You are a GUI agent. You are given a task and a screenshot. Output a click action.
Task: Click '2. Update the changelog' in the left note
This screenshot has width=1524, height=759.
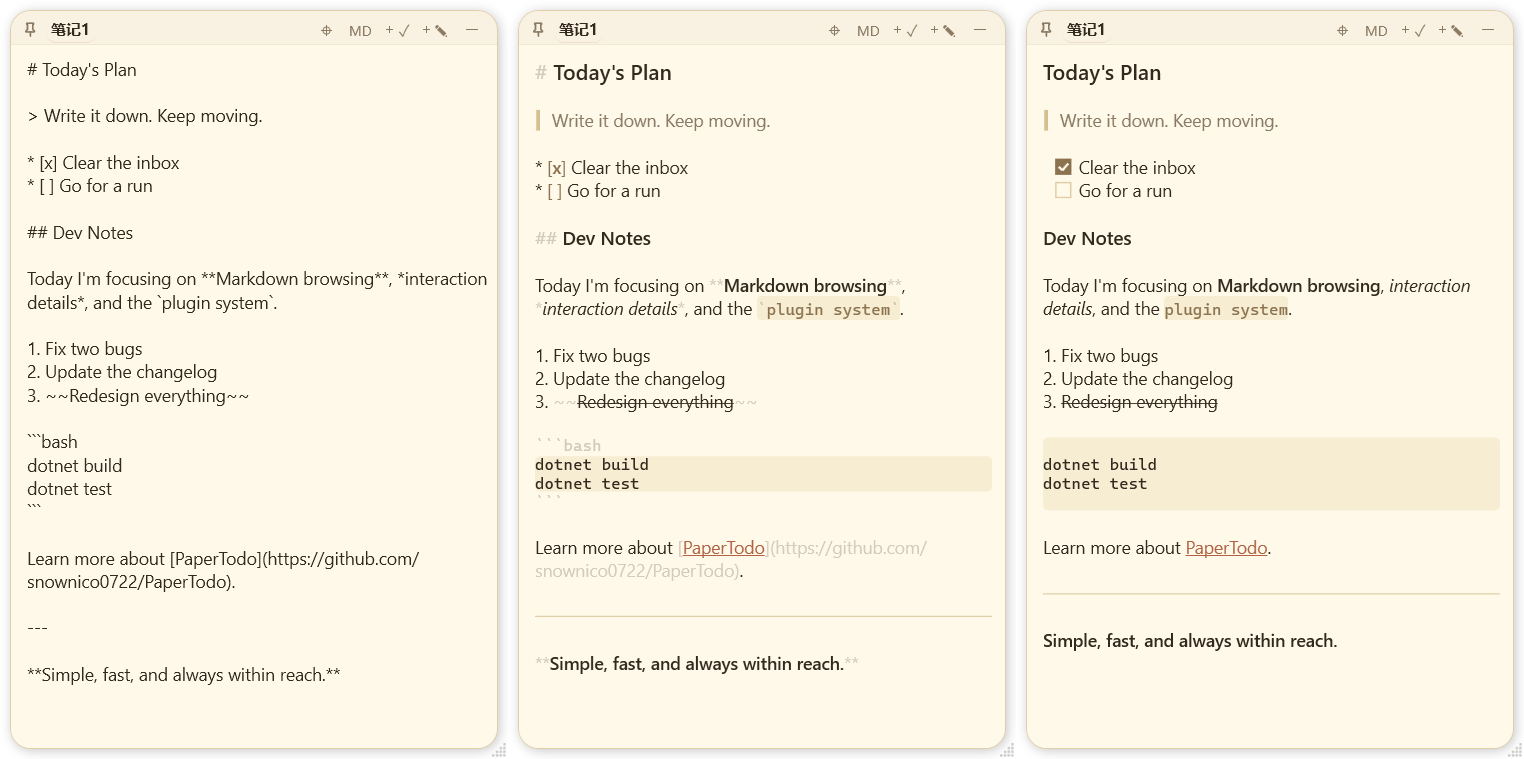[122, 372]
